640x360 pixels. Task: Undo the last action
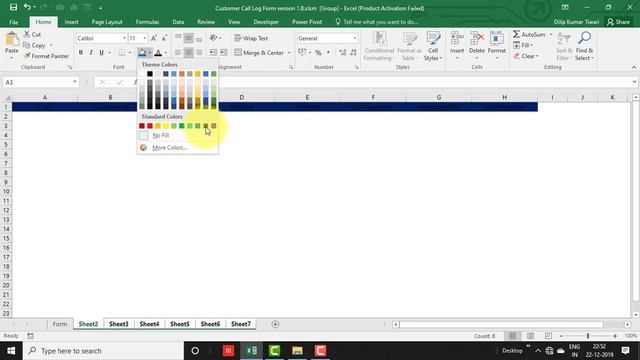click(x=27, y=7)
